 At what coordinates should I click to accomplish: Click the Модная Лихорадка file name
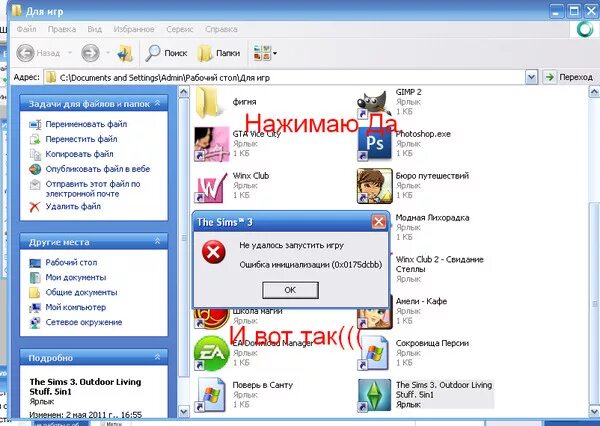(432, 217)
